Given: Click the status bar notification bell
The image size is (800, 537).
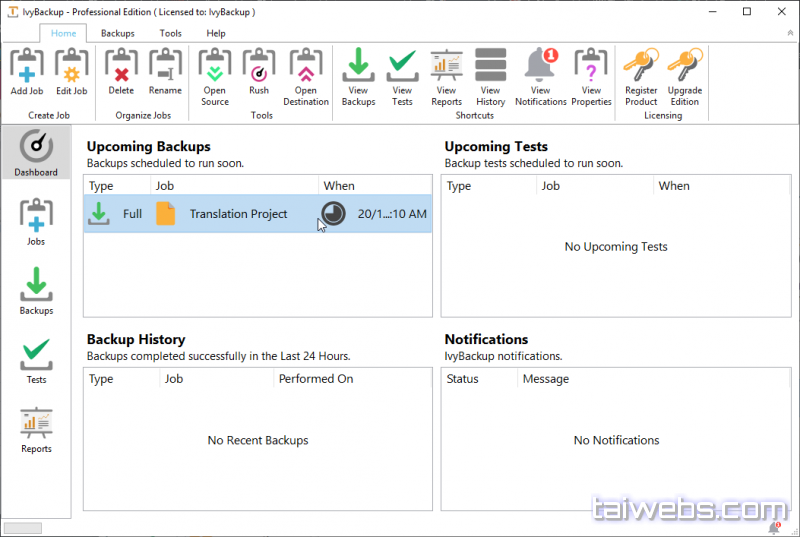Looking at the screenshot, I should click(x=773, y=527).
